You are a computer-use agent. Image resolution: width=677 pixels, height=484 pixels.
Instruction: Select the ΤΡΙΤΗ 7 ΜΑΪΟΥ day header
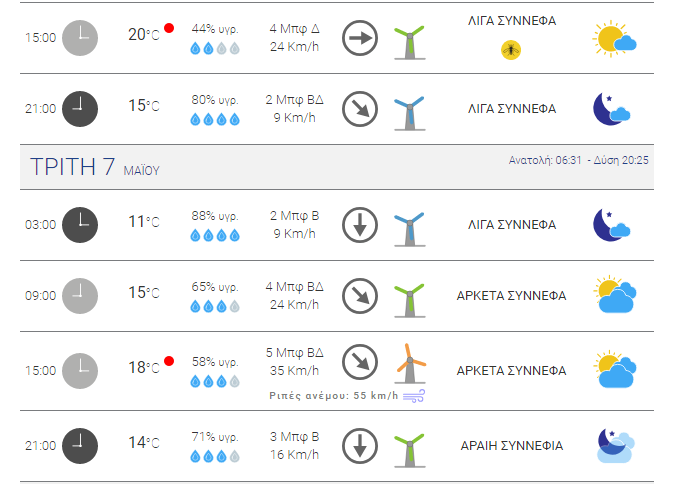coord(337,167)
